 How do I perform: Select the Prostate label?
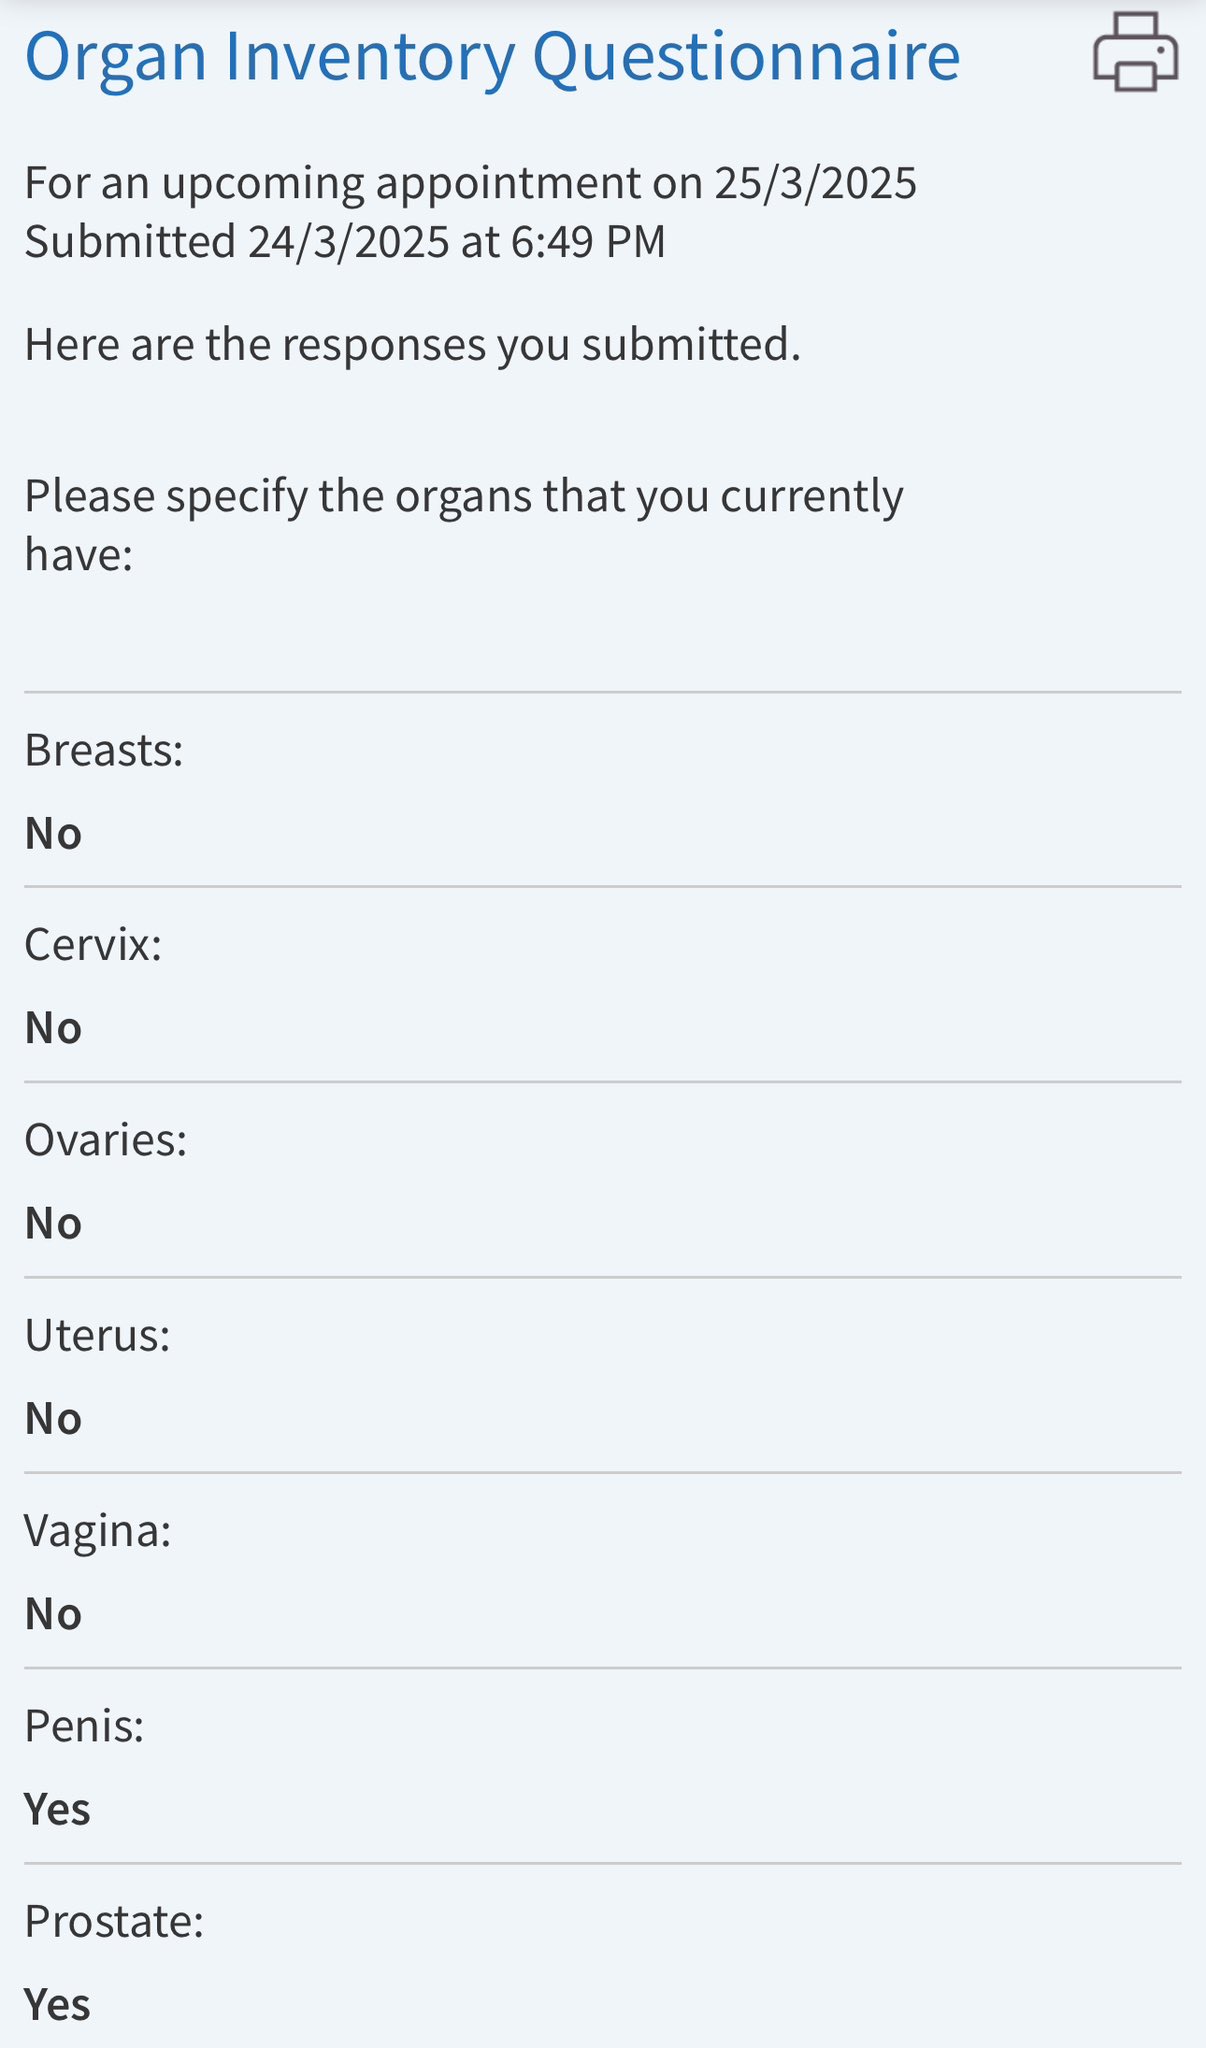pyautogui.click(x=114, y=1921)
